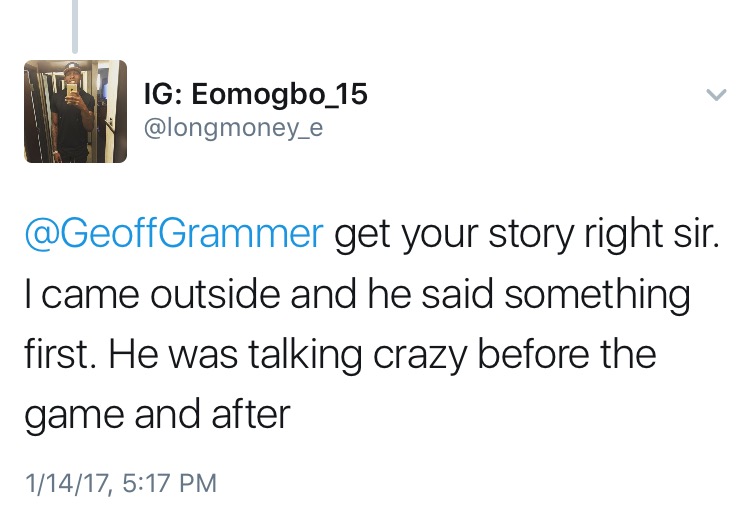
Task: Click the tweet line "I came outside and he said something"
Action: click(x=357, y=294)
